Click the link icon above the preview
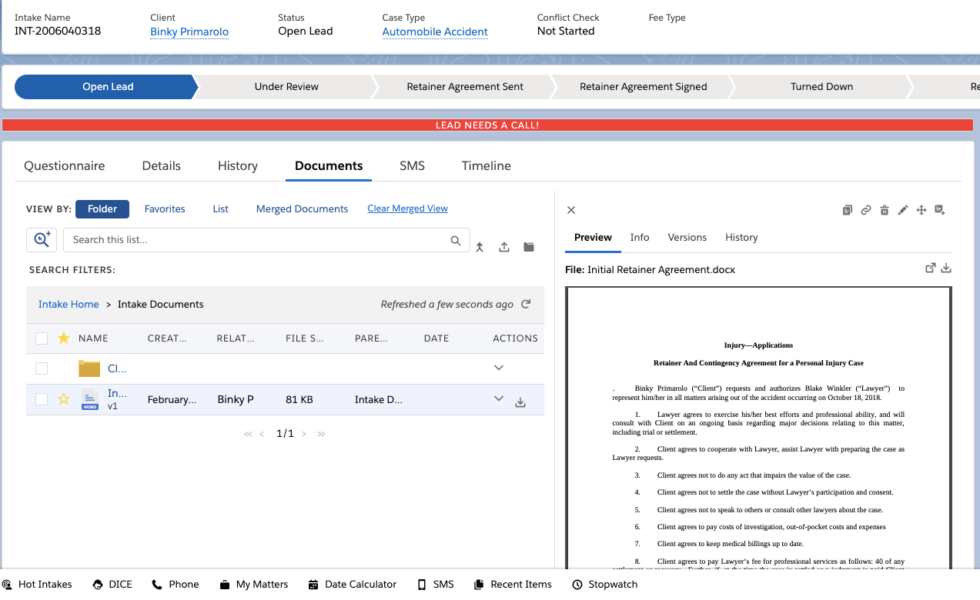Screen dimensions: 980x600 coord(866,210)
